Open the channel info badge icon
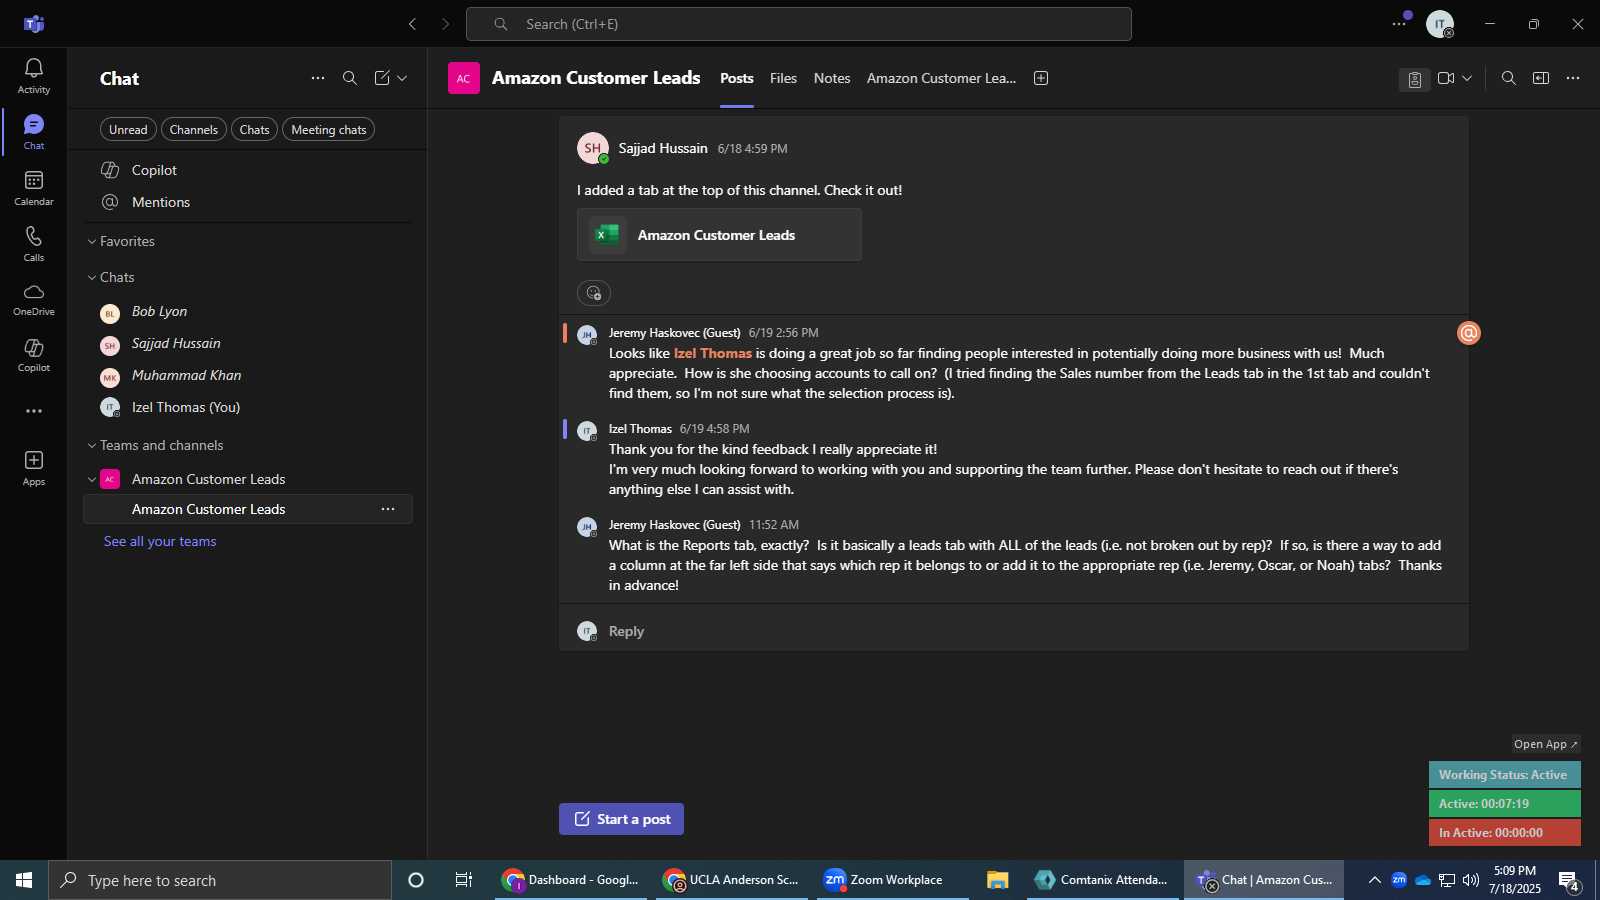The height and width of the screenshot is (900, 1600). (x=1414, y=79)
